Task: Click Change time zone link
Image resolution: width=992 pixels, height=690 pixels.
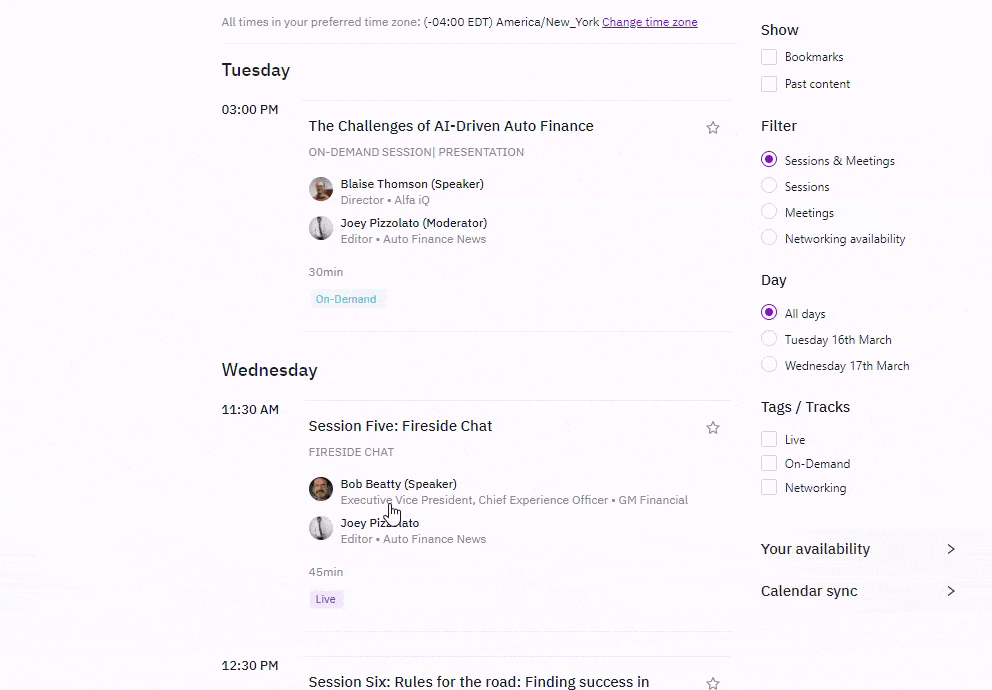Action: (650, 22)
